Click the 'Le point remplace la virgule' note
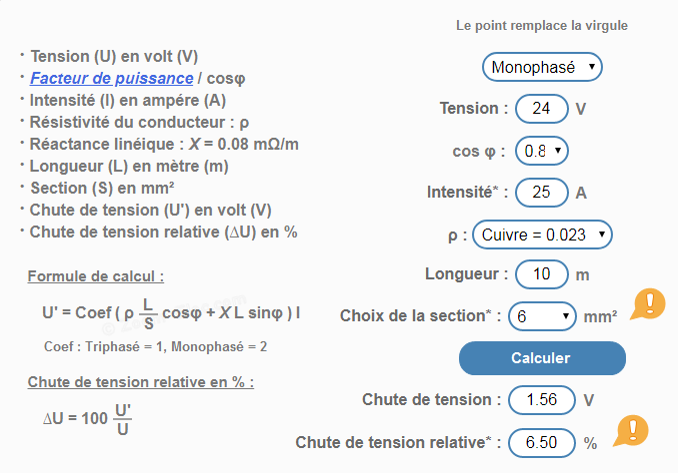This screenshot has height=473, width=678. tap(542, 26)
